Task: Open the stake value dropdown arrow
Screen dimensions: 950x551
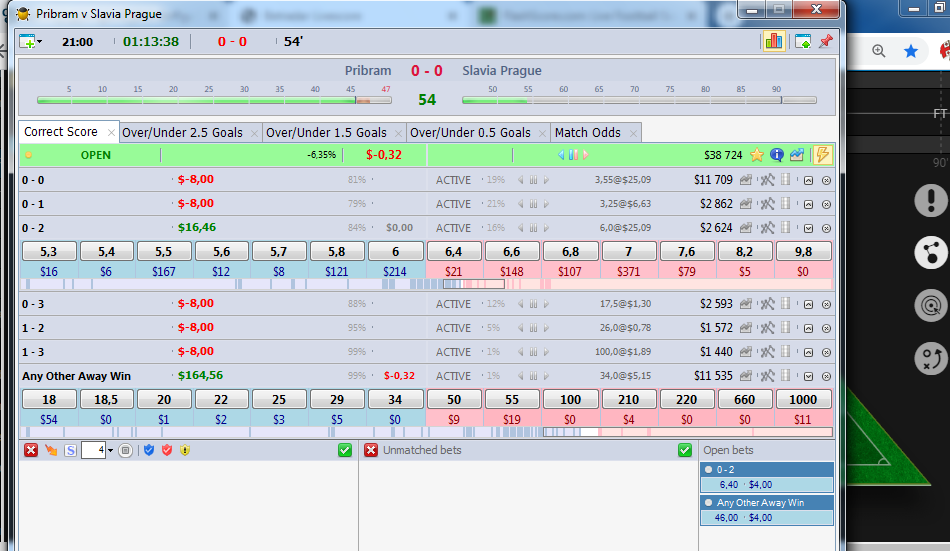Action: click(x=110, y=450)
